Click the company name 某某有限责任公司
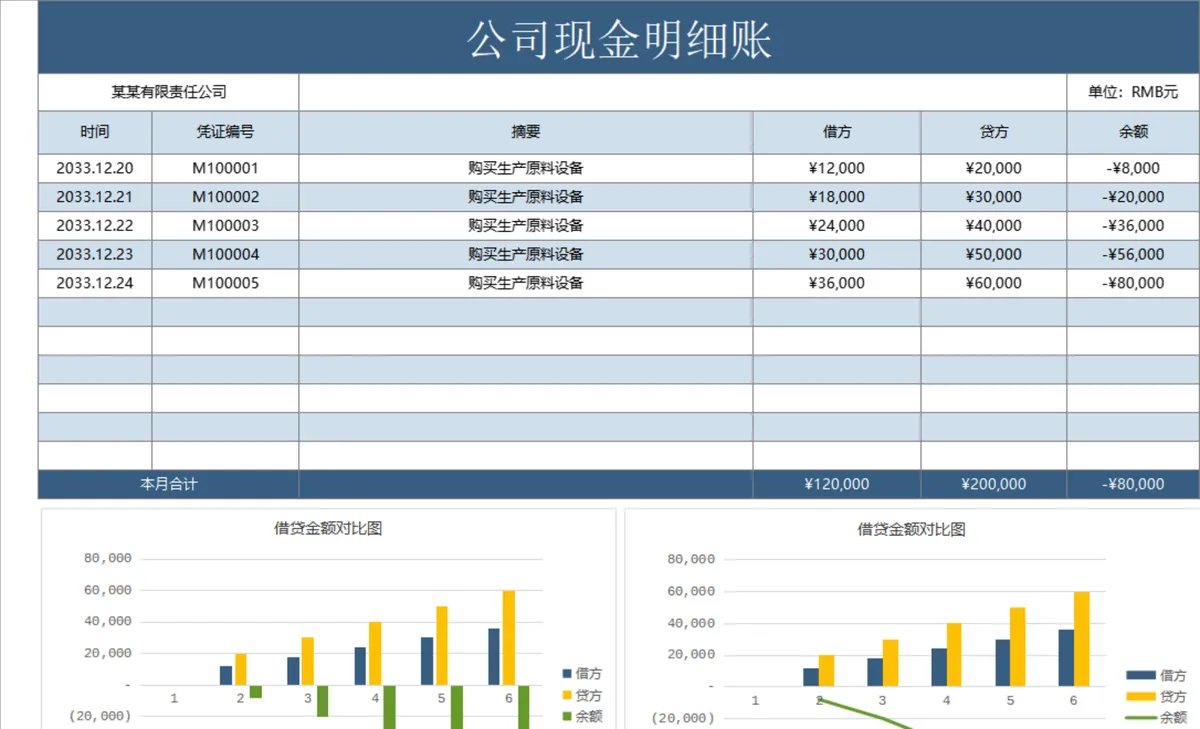Screen dimensions: 1200x729 168,92
